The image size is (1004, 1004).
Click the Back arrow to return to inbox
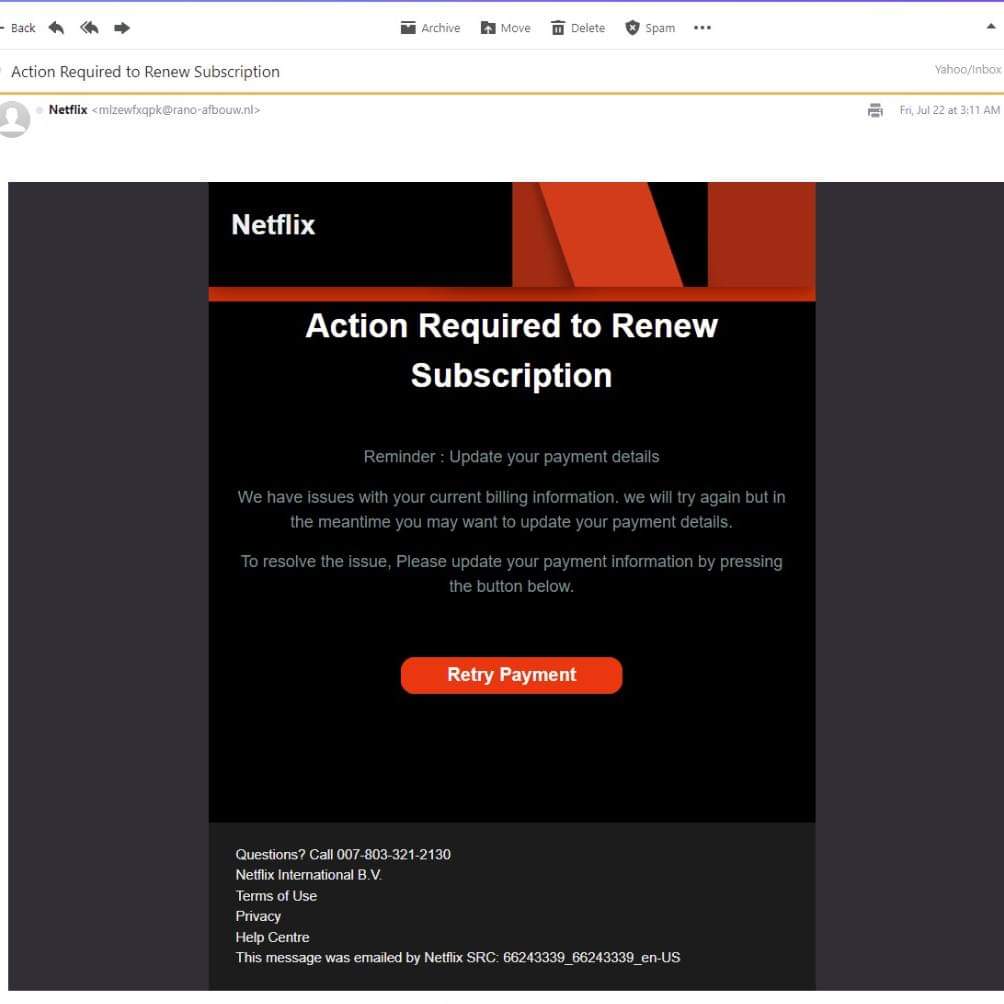point(19,28)
